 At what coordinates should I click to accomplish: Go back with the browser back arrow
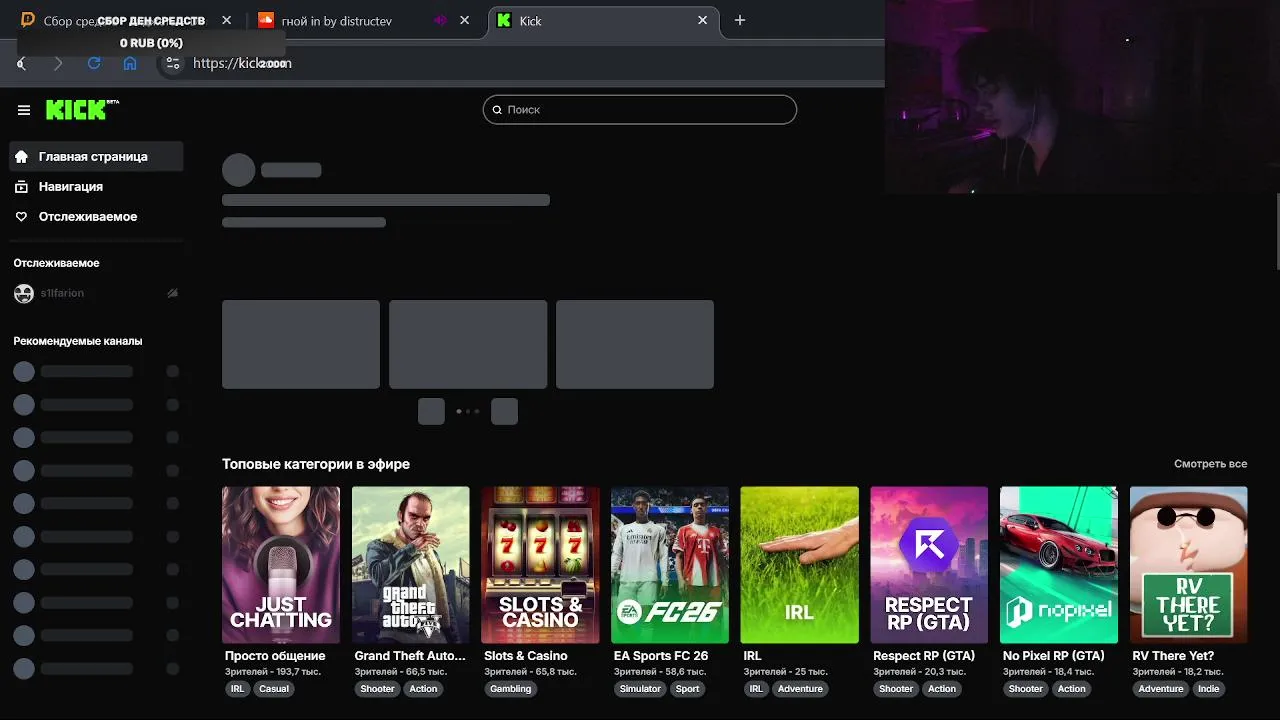tap(21, 63)
